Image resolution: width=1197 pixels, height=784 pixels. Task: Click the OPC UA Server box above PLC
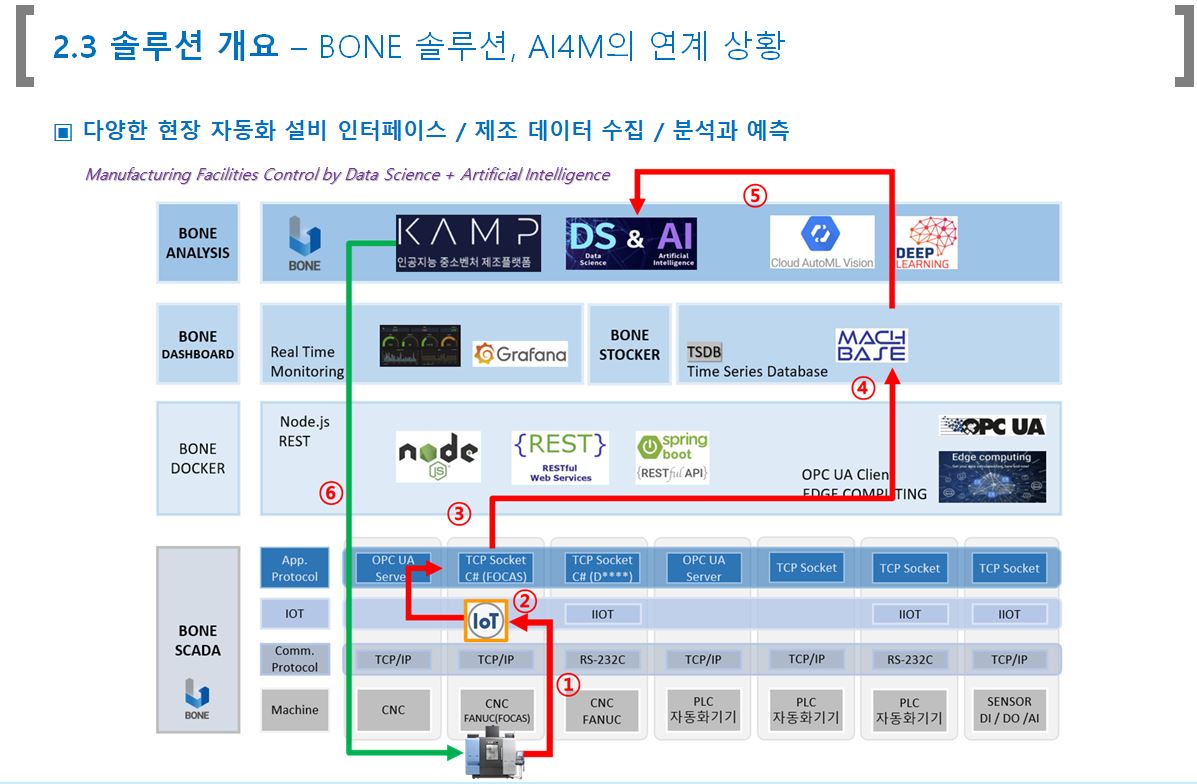click(x=704, y=568)
